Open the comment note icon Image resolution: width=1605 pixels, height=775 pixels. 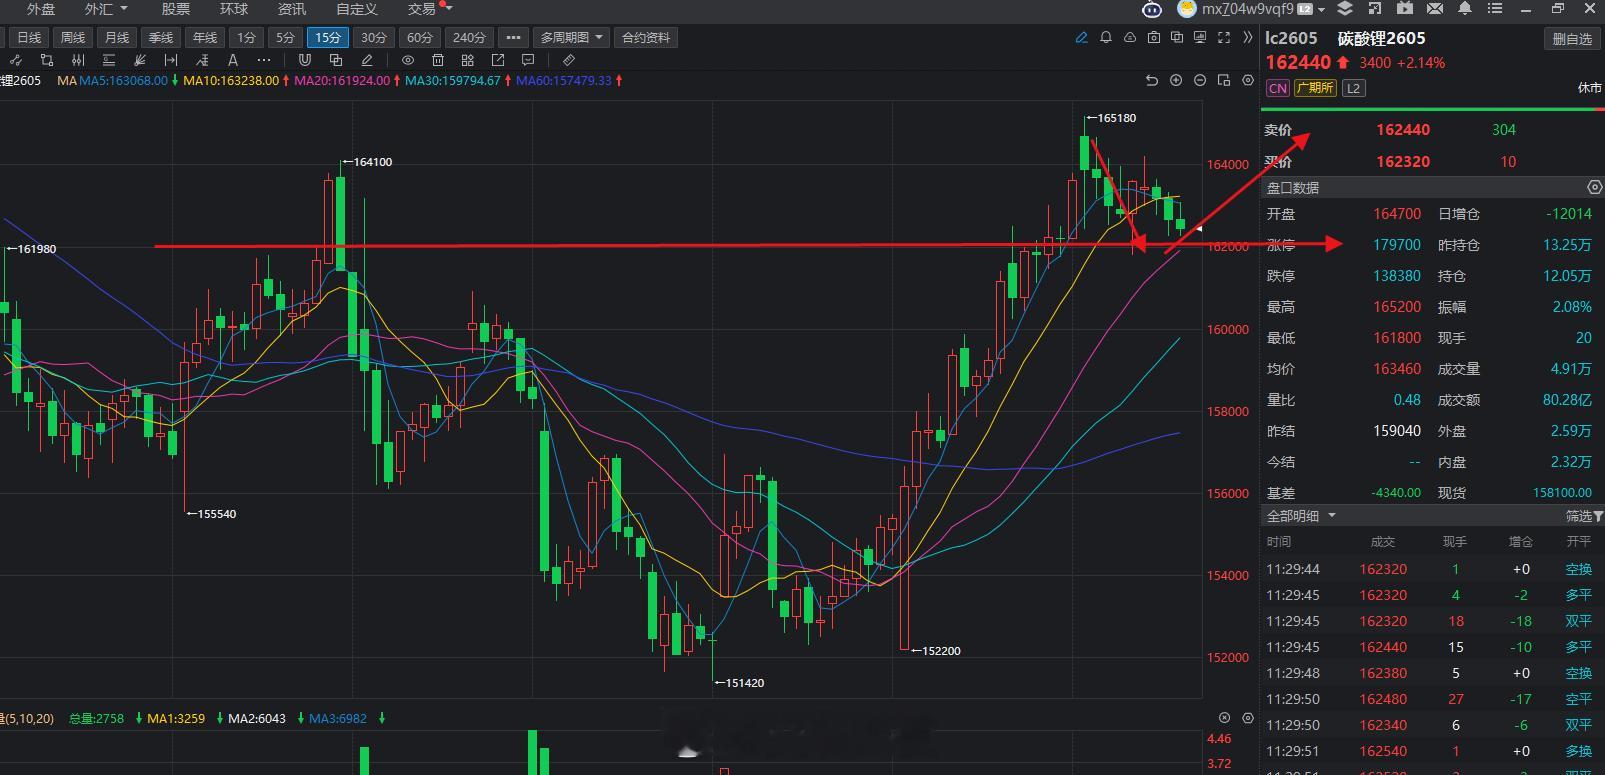coord(528,60)
